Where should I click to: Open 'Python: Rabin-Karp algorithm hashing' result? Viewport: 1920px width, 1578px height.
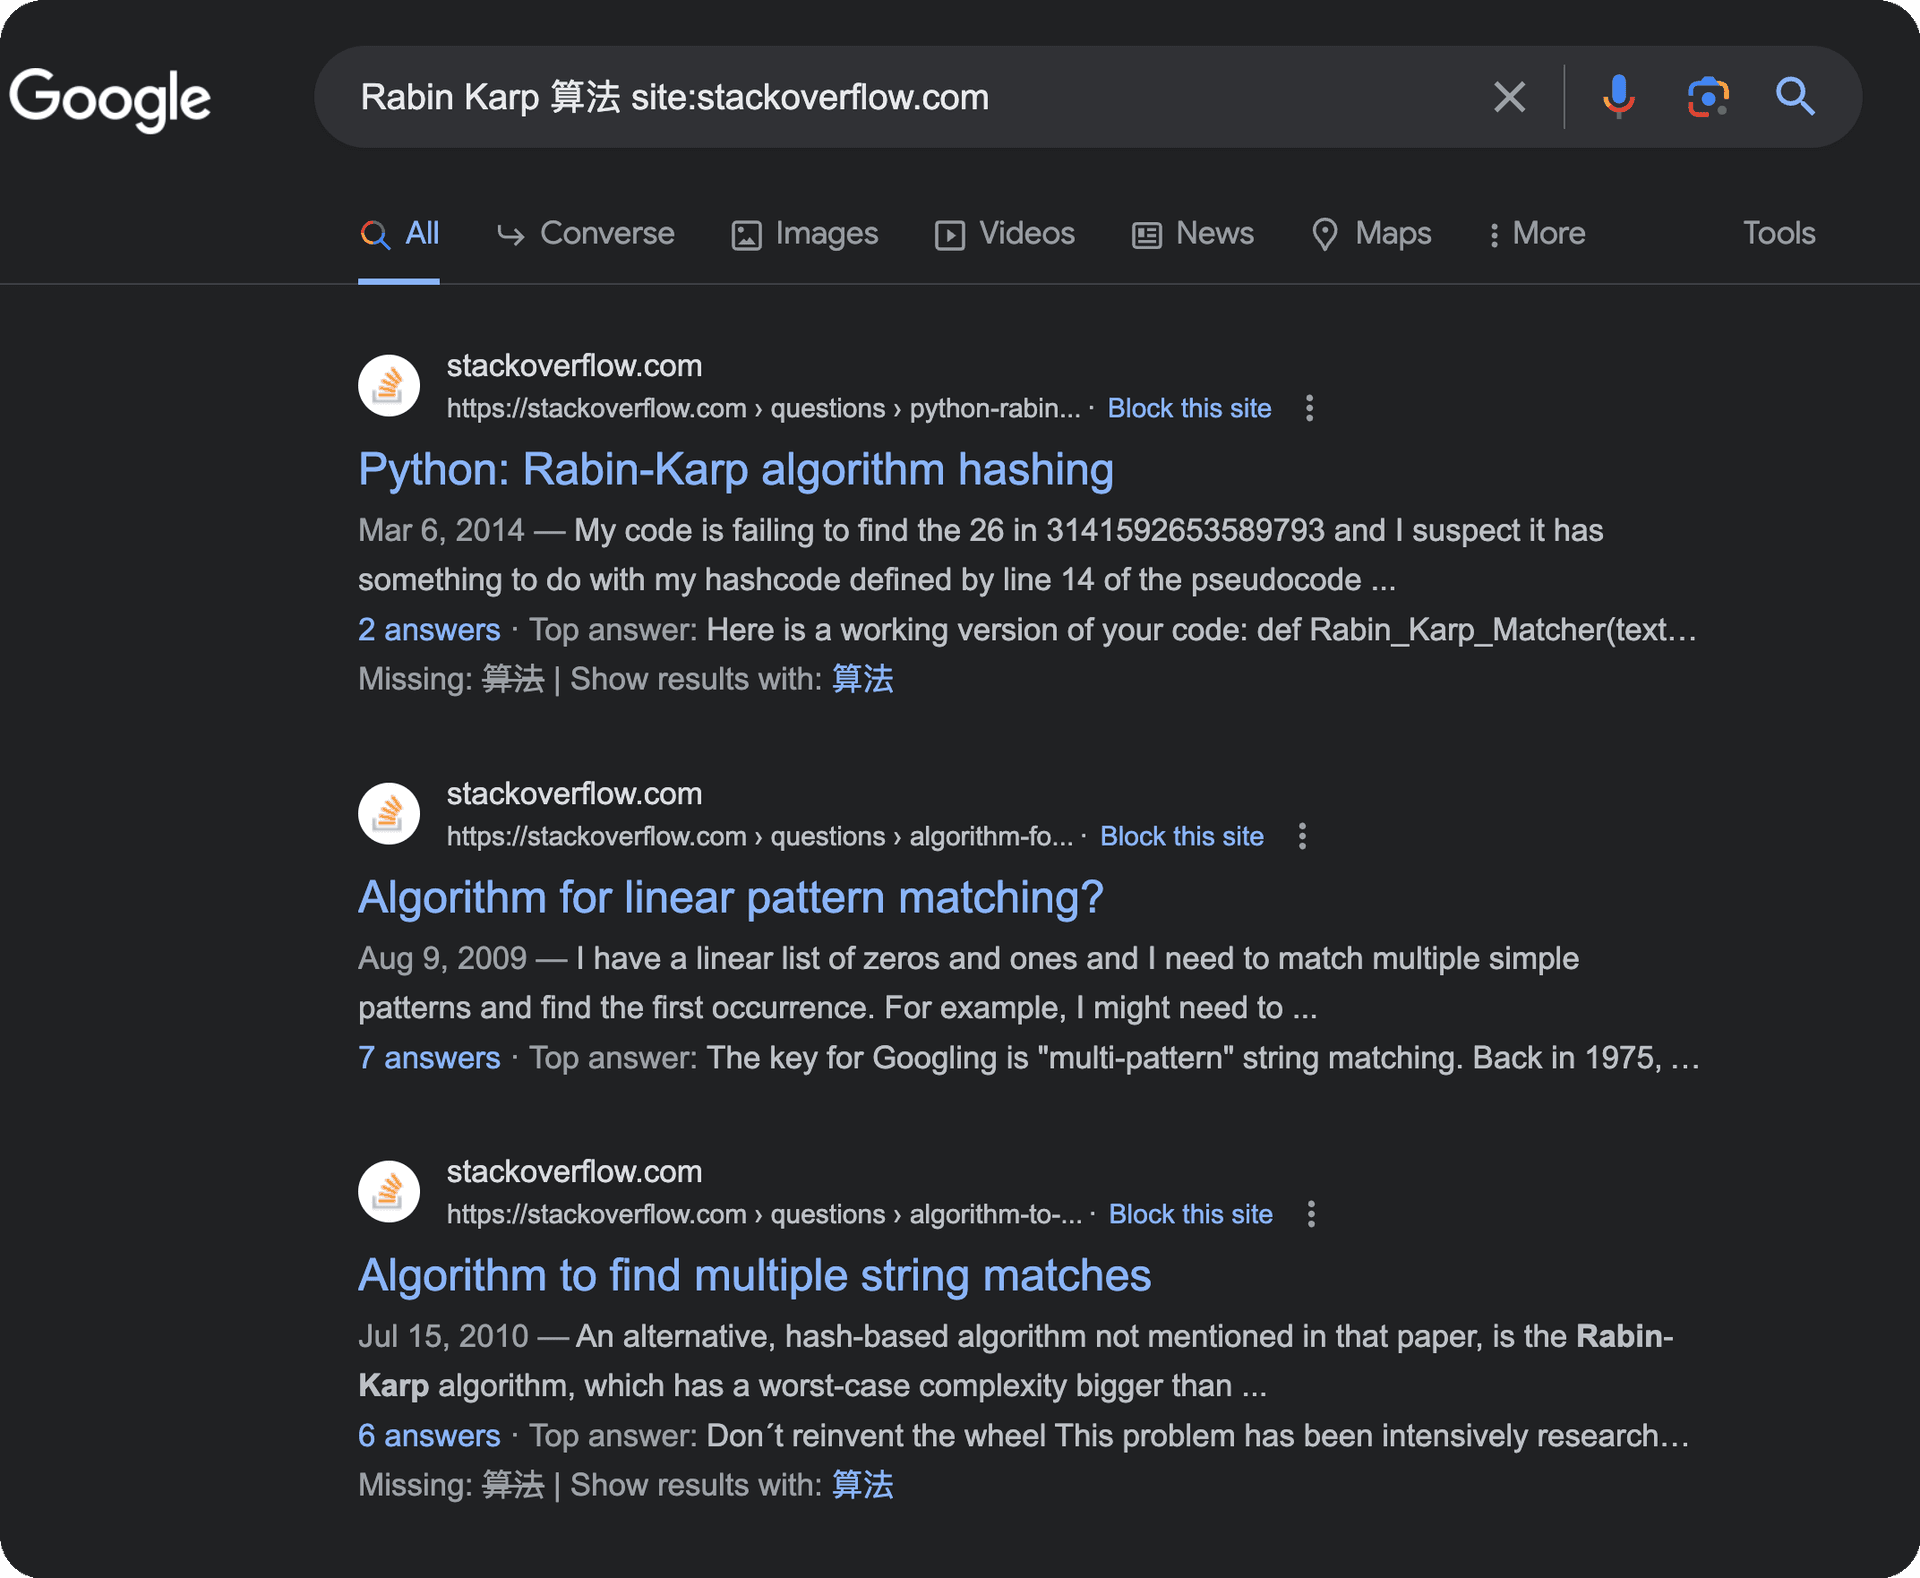point(736,470)
